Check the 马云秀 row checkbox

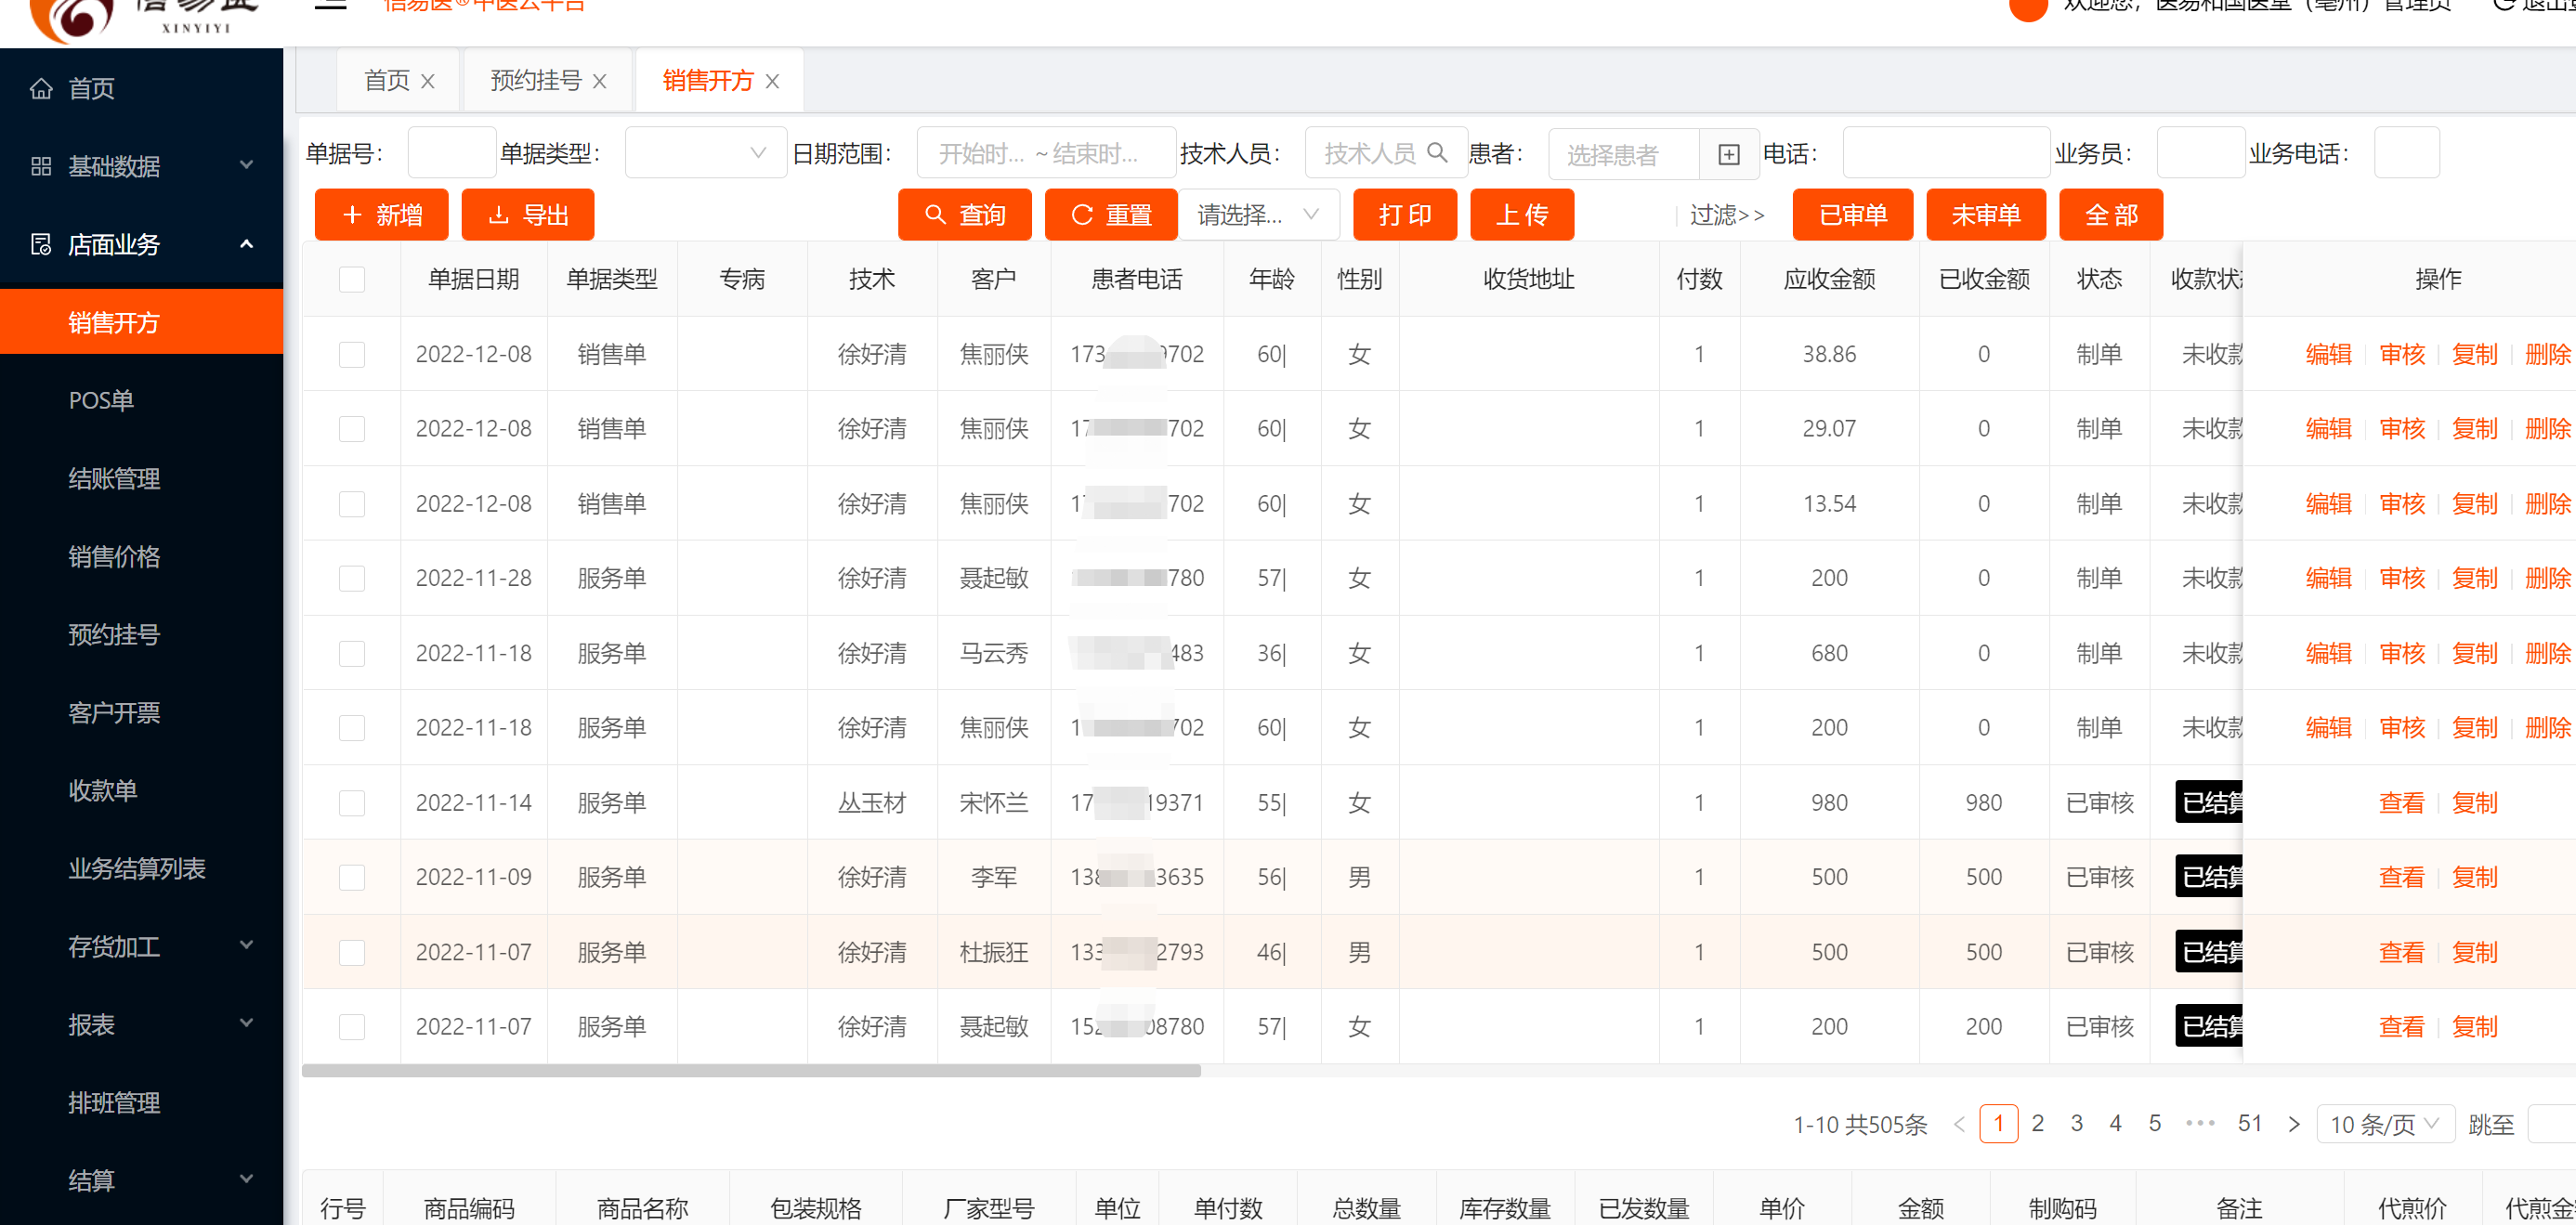[352, 653]
